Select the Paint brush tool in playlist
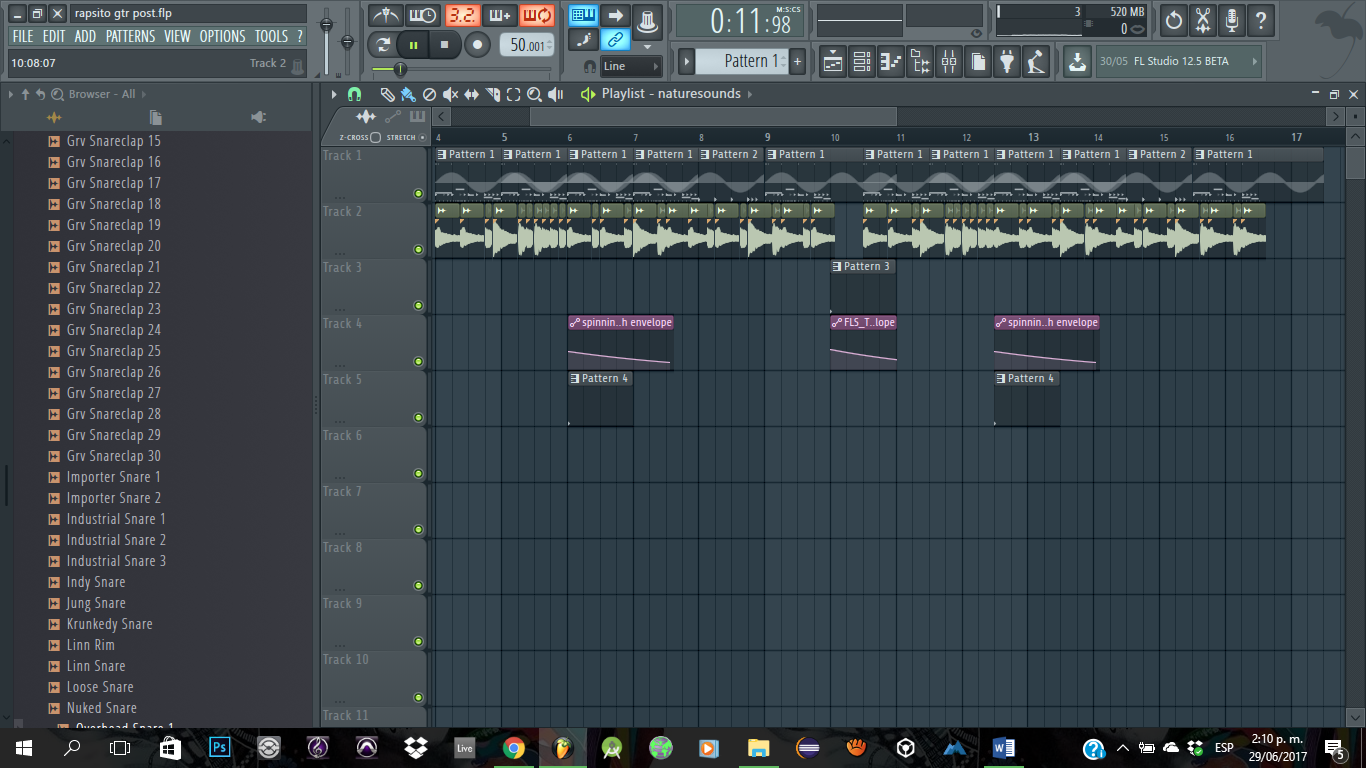The width and height of the screenshot is (1366, 768). click(x=407, y=94)
